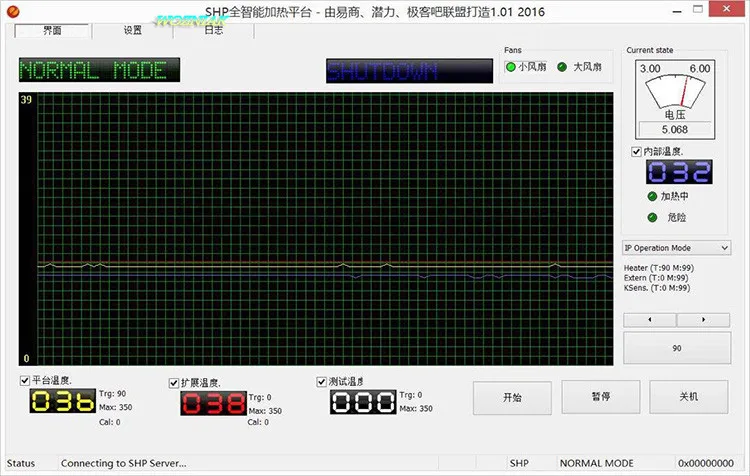The width and height of the screenshot is (750, 476).
Task: Click the 小风扇 fan indicator light
Action: (511, 68)
